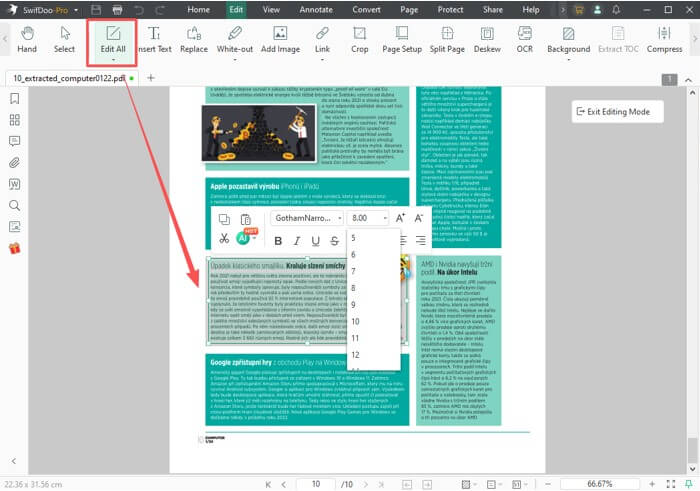Open the font name dropdown GothamNarro...
The width and height of the screenshot is (700, 491).
(x=307, y=218)
